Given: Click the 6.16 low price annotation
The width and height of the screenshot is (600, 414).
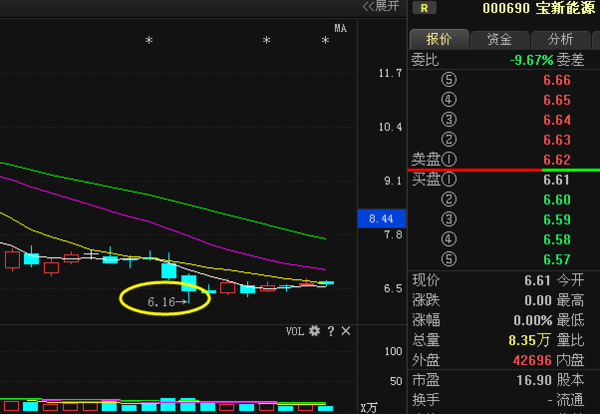Looking at the screenshot, I should [x=160, y=301].
